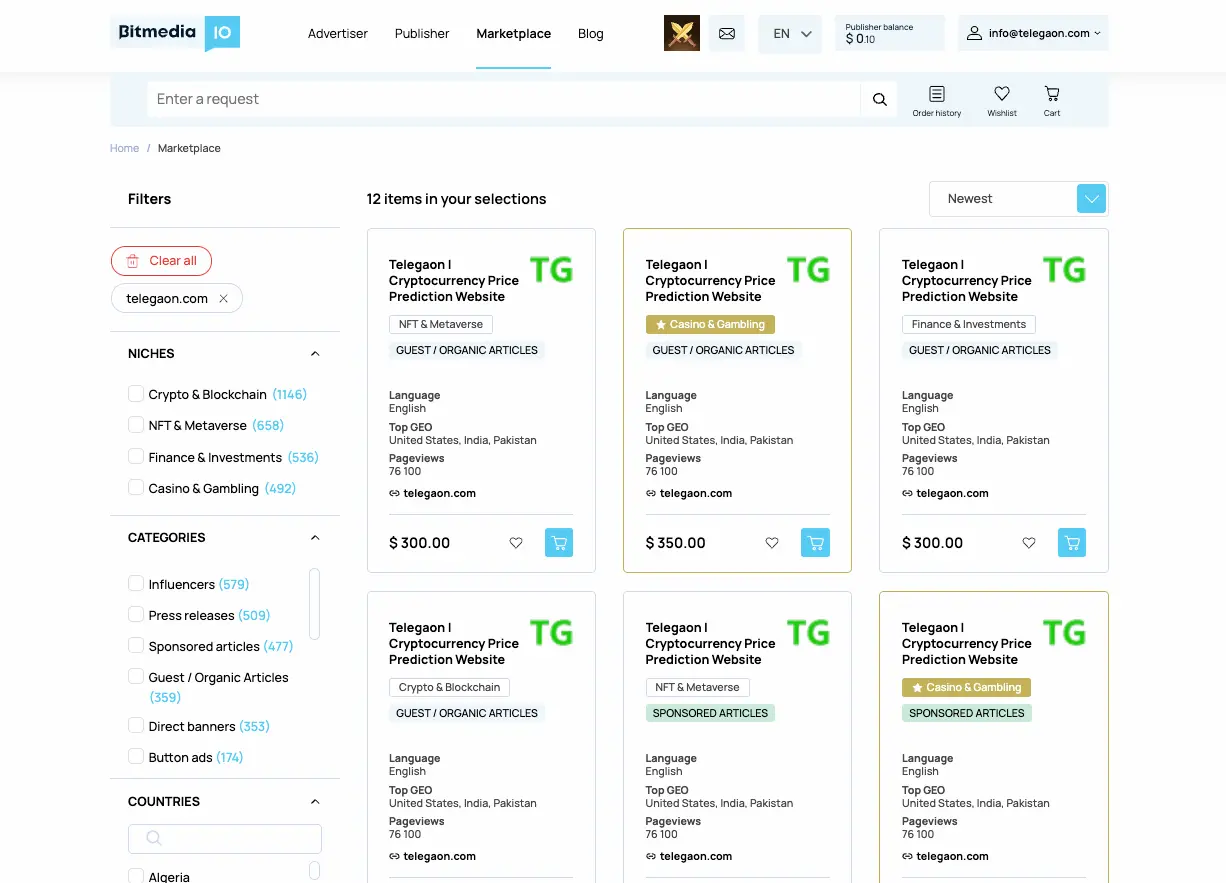The height and width of the screenshot is (883, 1226).
Task: Click the link icon beside telegaon.com on the $350.00 card
Action: pyautogui.click(x=651, y=493)
